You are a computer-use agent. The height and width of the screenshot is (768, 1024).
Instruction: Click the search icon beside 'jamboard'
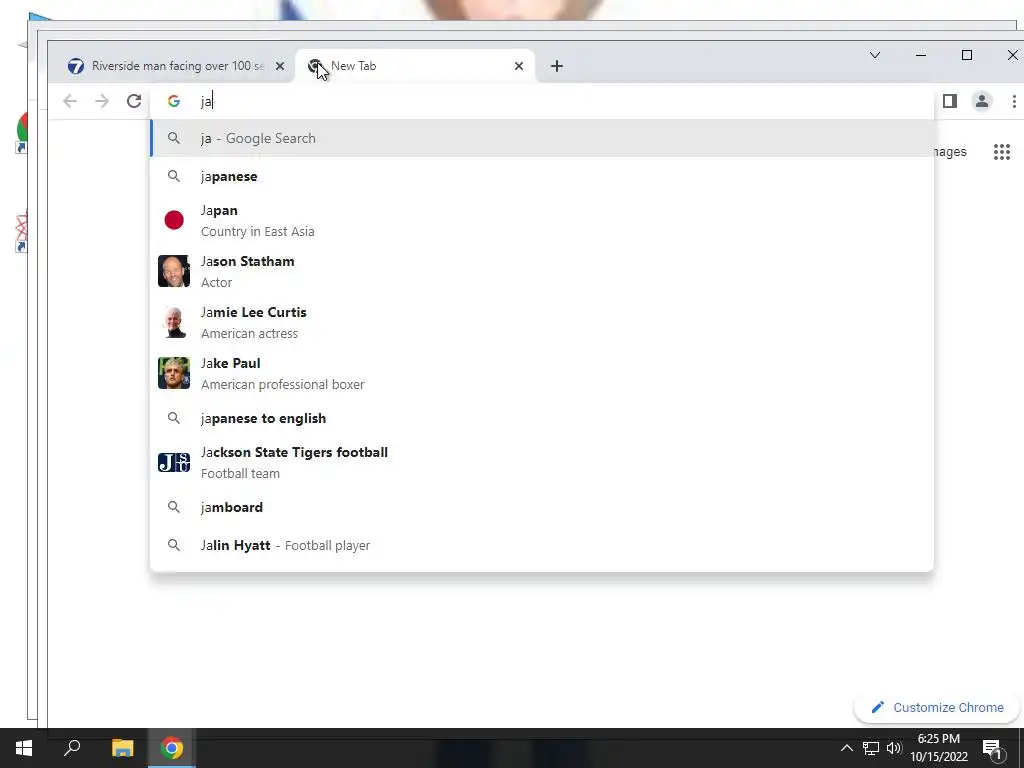[174, 507]
